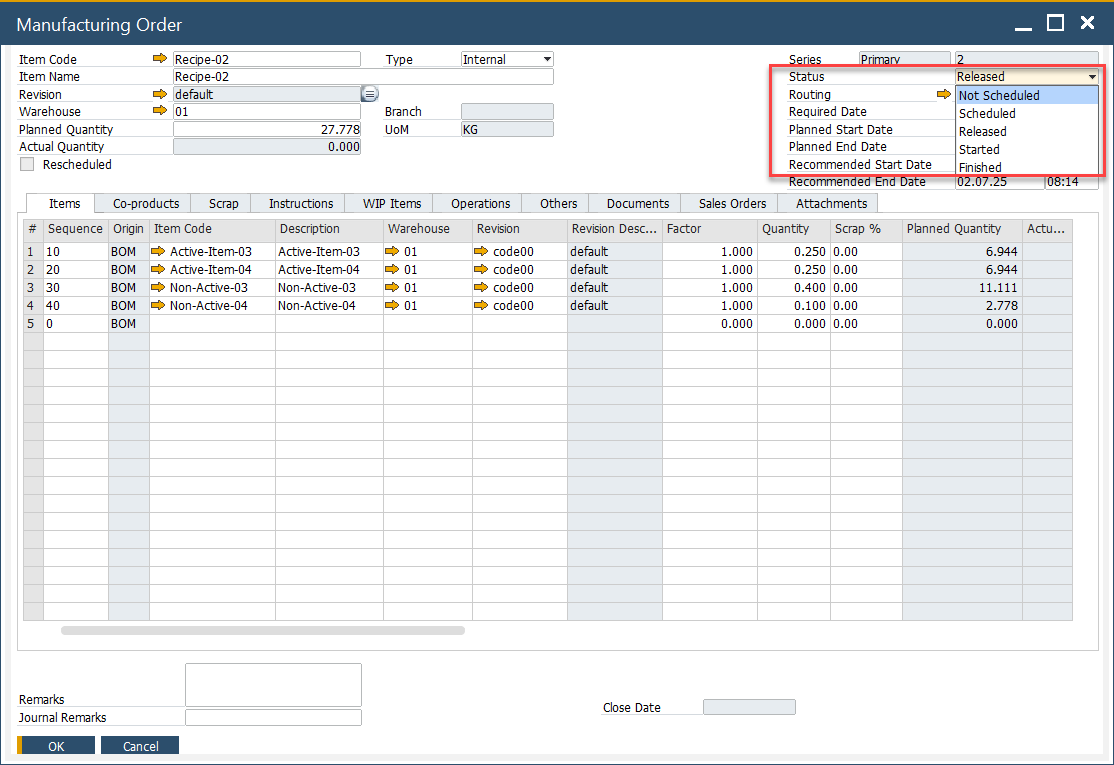Image resolution: width=1114 pixels, height=765 pixels.
Task: Choose Not Scheduled status option
Action: pos(999,96)
